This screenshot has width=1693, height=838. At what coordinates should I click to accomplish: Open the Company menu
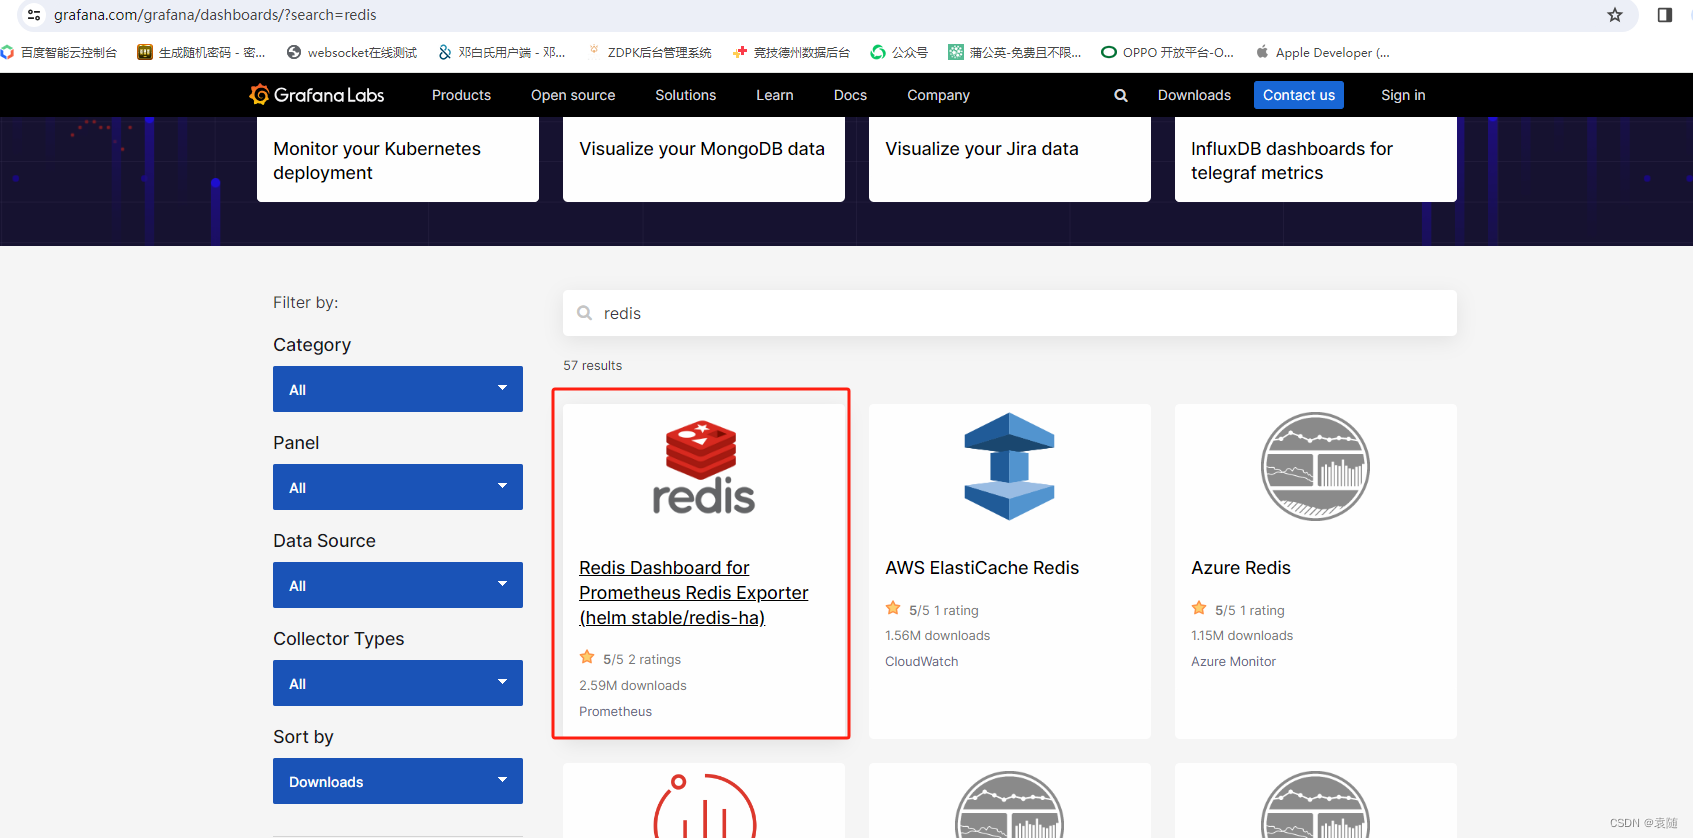pos(938,95)
